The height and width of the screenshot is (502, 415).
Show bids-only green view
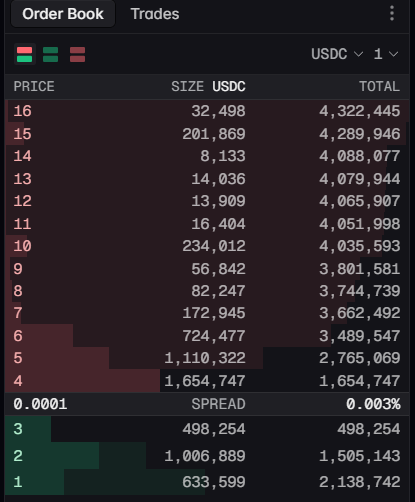51,54
